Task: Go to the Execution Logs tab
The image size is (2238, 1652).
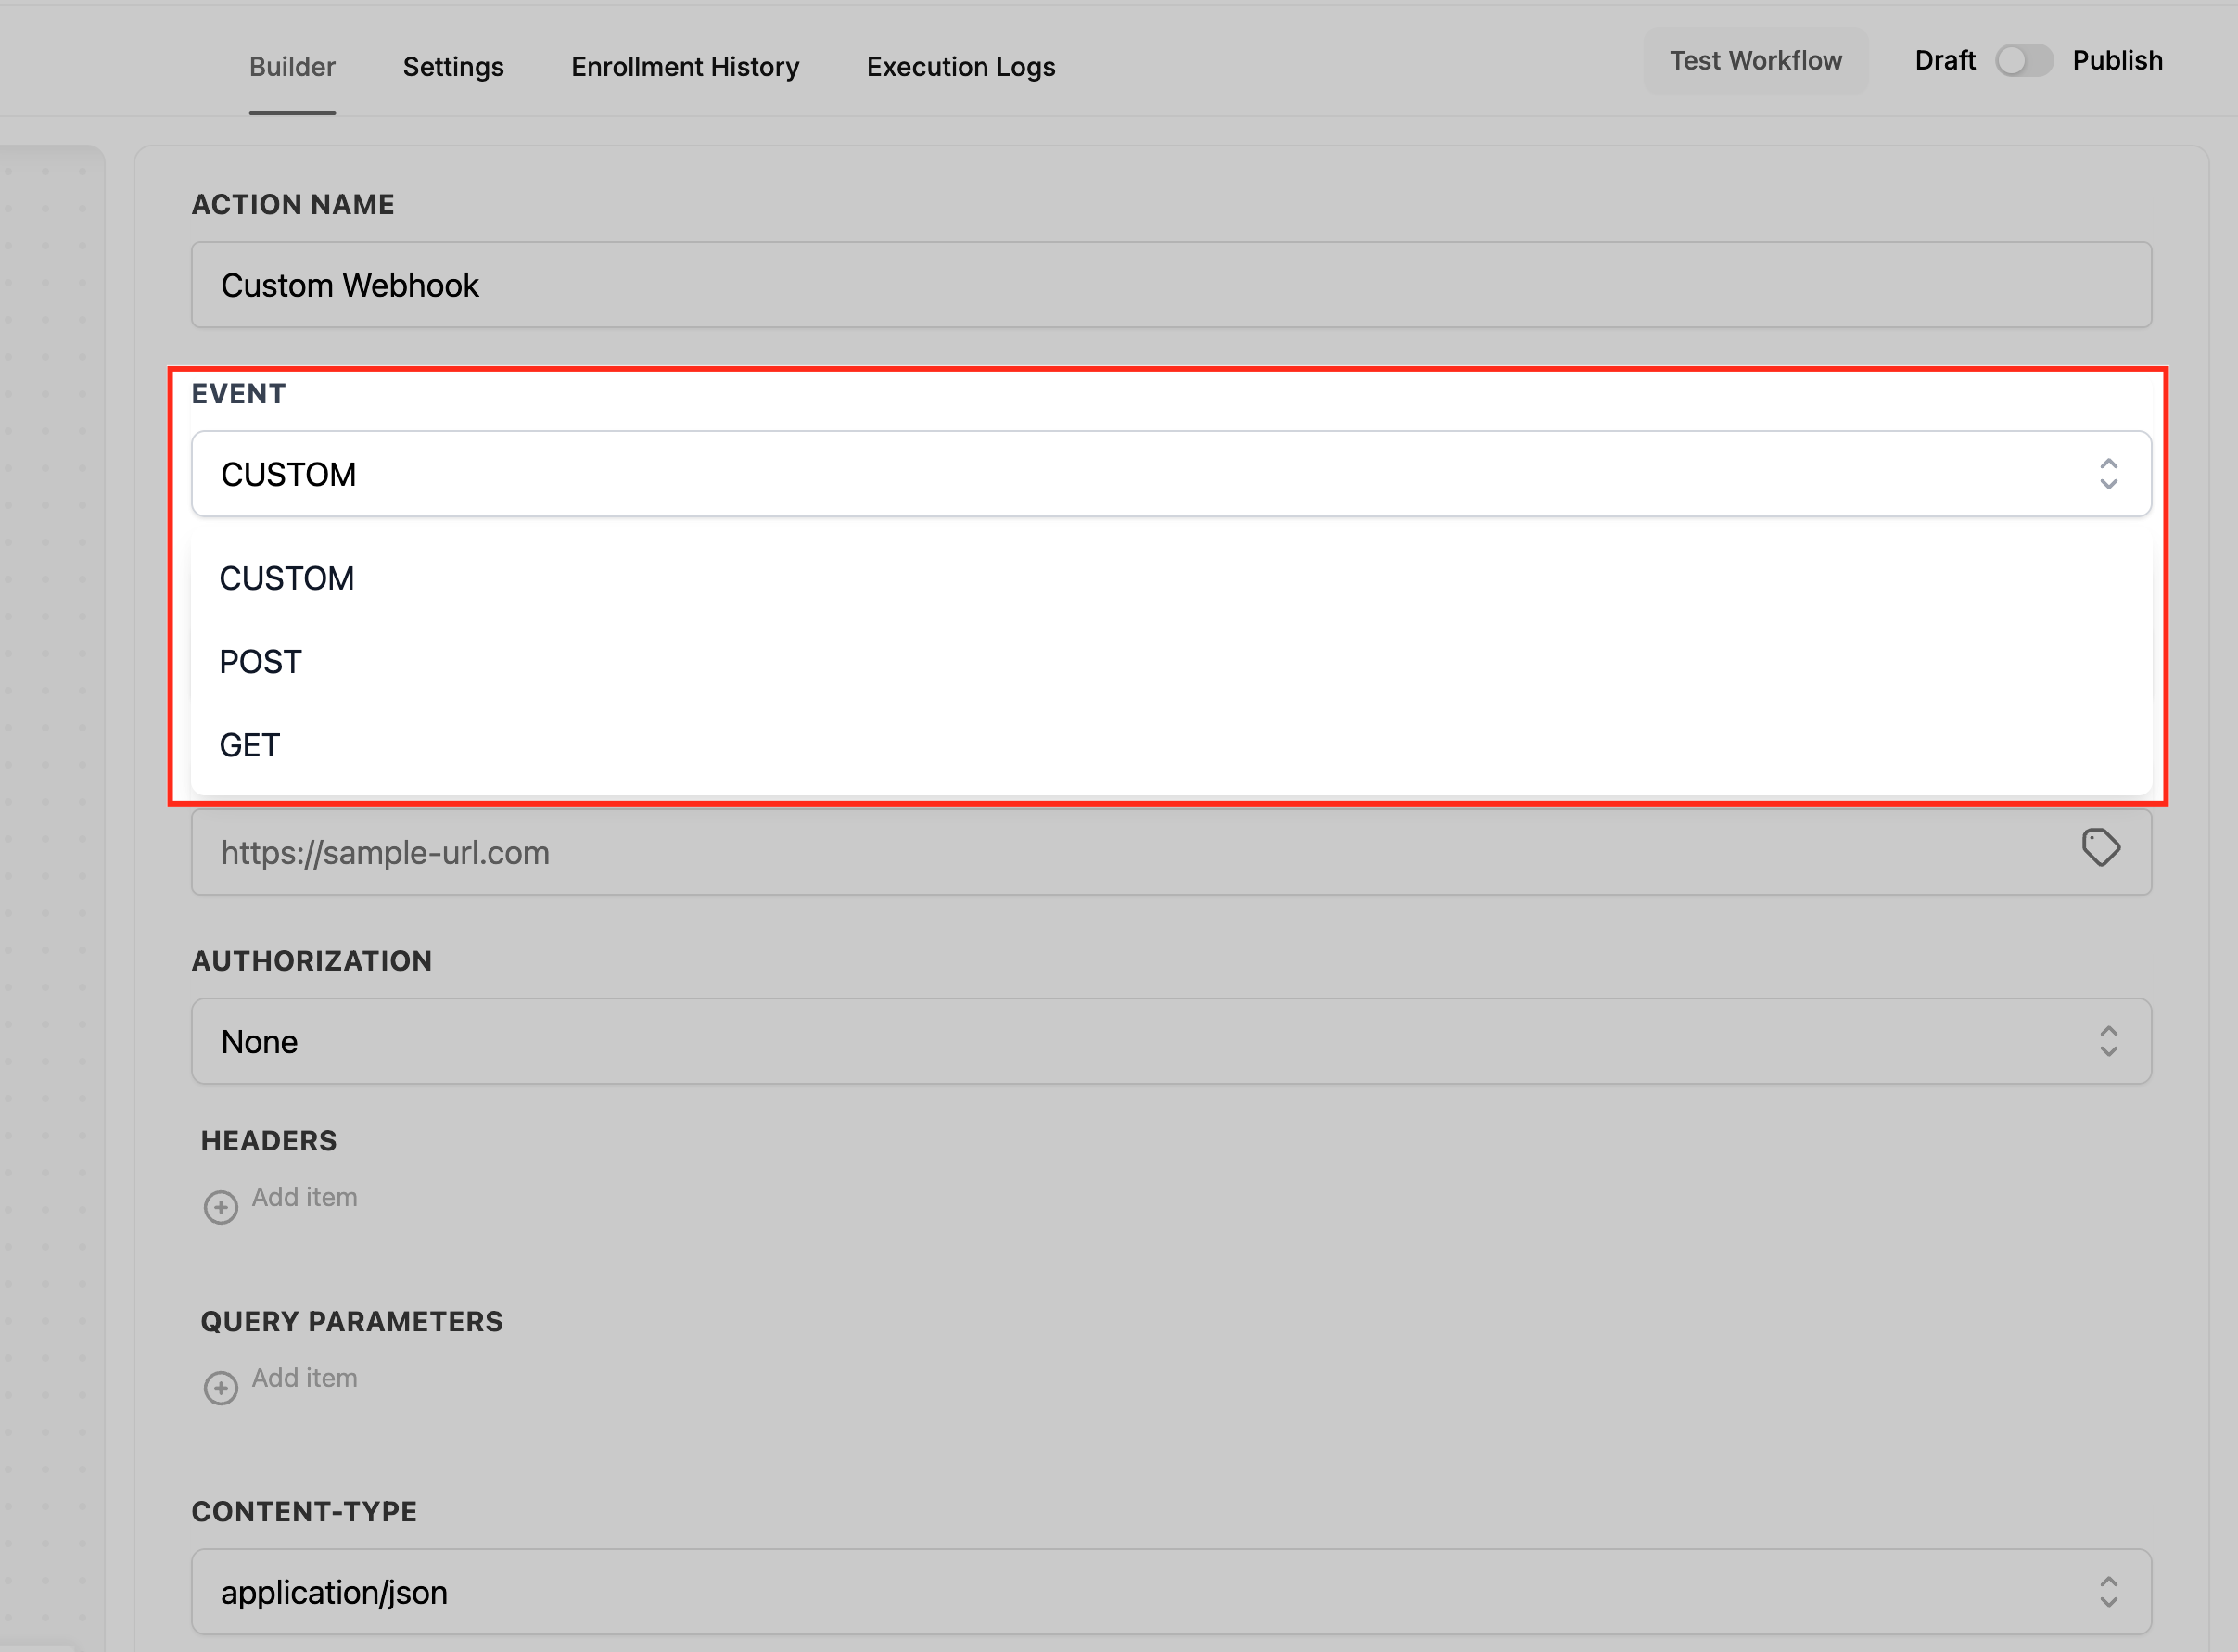Action: (960, 67)
